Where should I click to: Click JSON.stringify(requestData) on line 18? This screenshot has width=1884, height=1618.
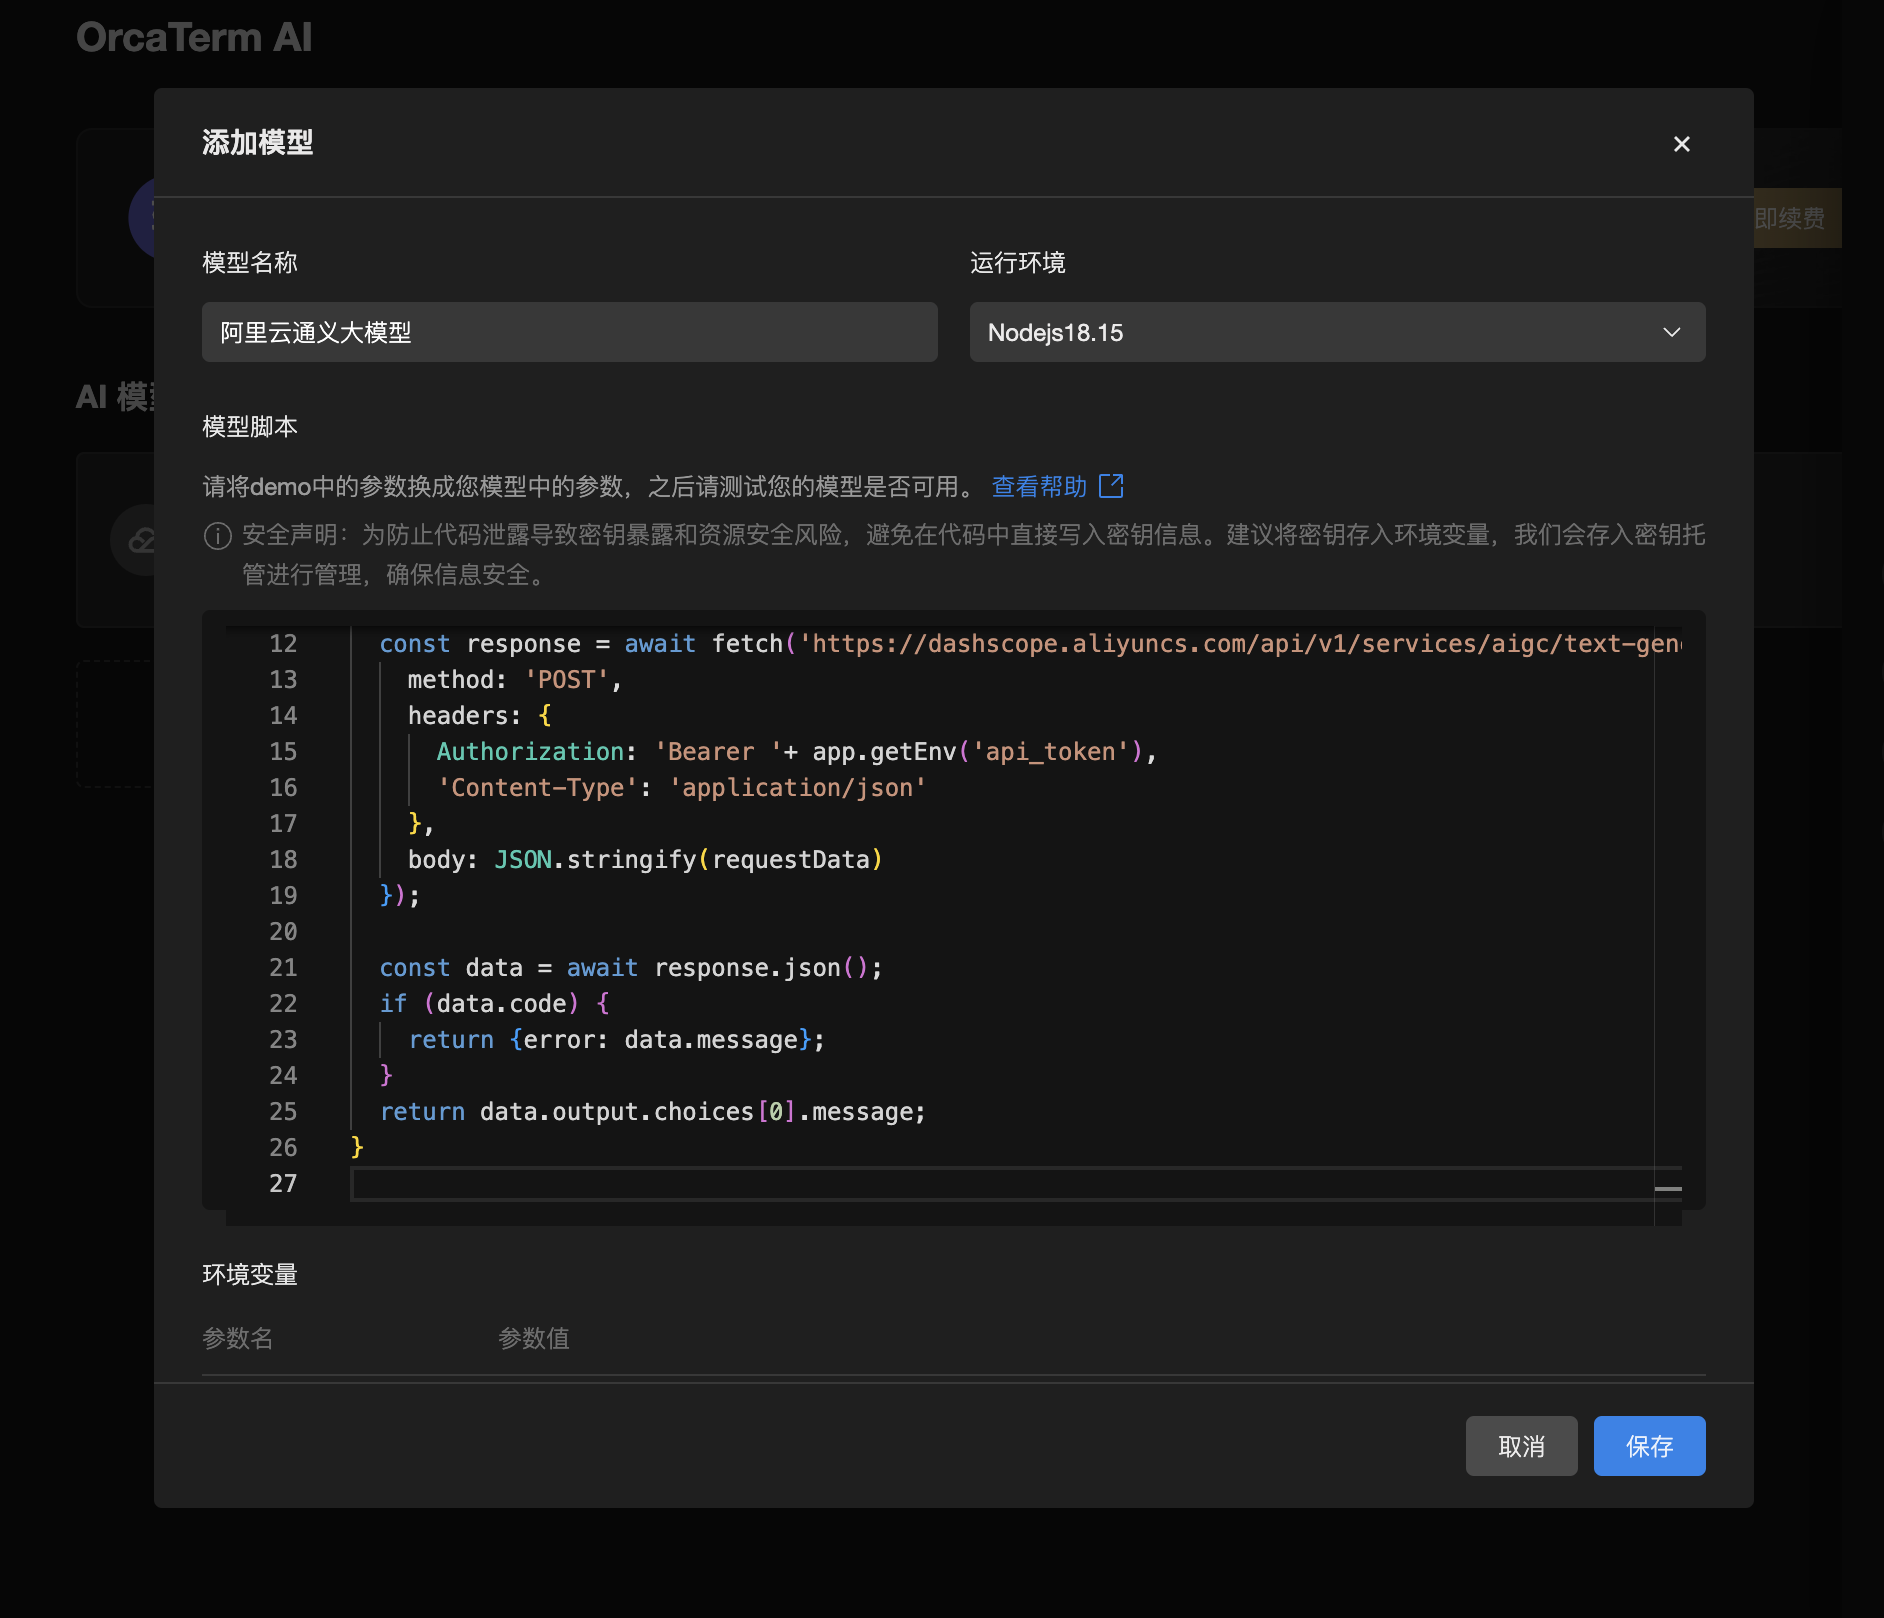[x=688, y=860]
